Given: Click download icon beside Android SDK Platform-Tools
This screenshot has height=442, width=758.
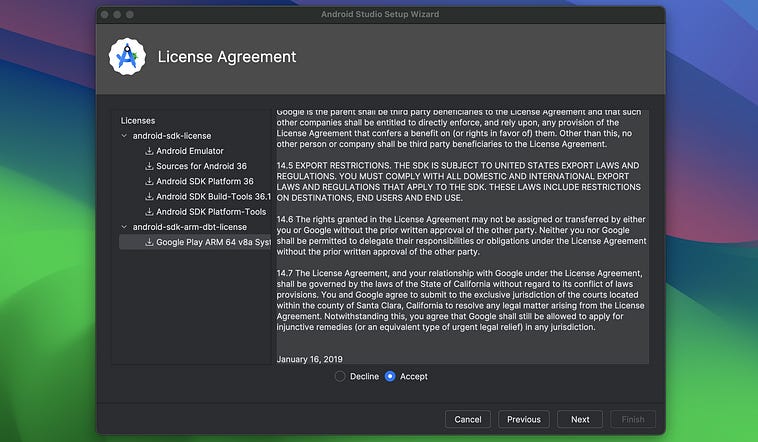Looking at the screenshot, I should tap(149, 212).
